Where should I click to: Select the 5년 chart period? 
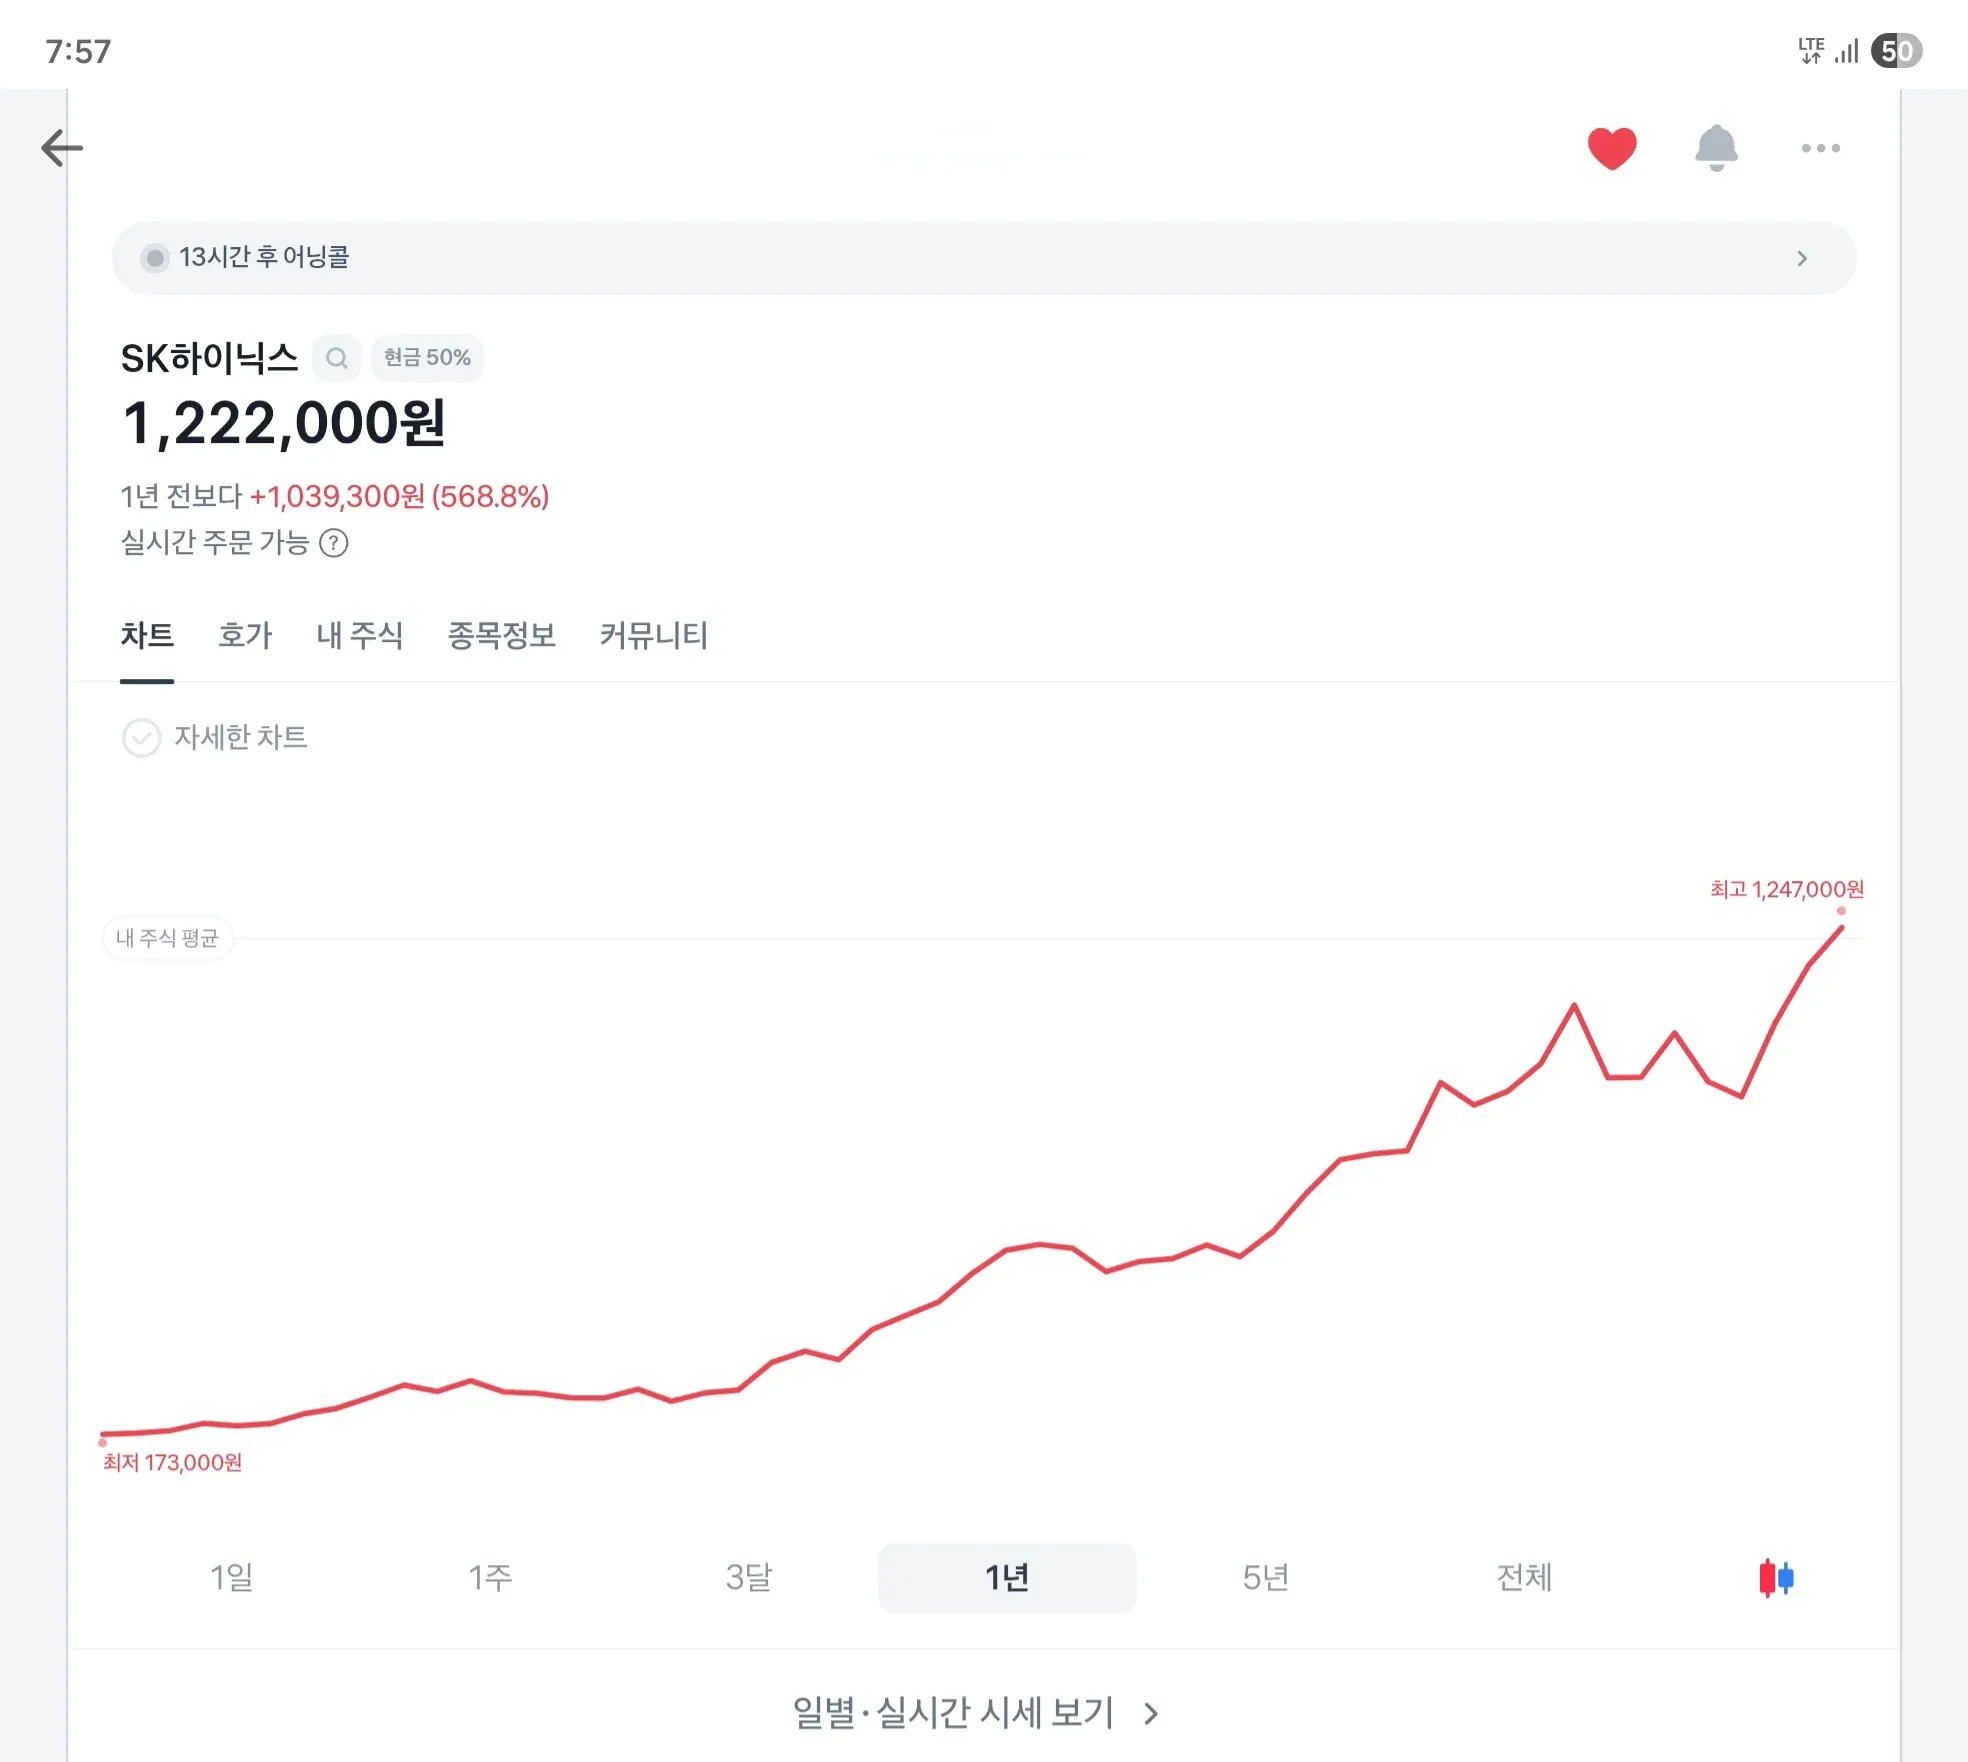tap(1265, 1578)
